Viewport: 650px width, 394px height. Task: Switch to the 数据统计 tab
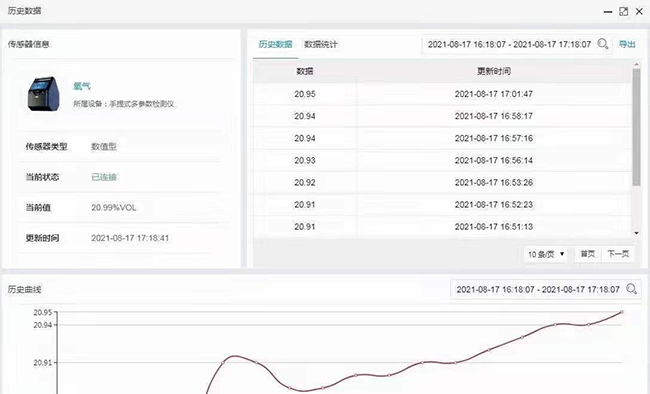(x=320, y=44)
